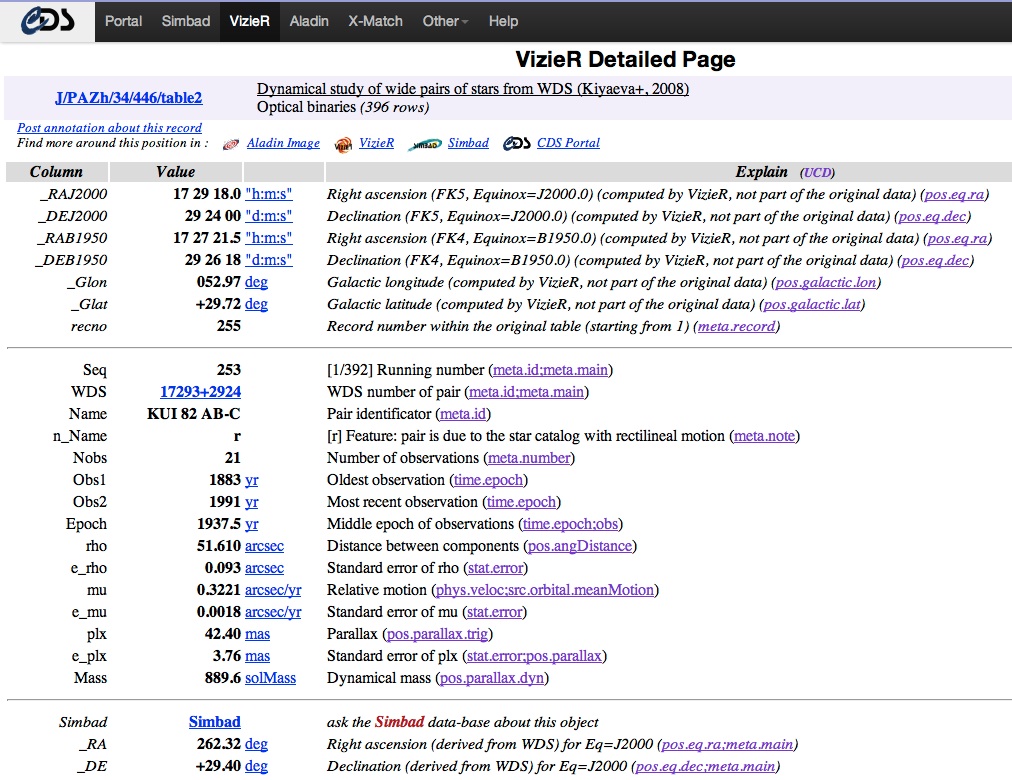
Task: Click "d:m:s" unit for _DEB1950
Action: pyautogui.click(x=268, y=259)
